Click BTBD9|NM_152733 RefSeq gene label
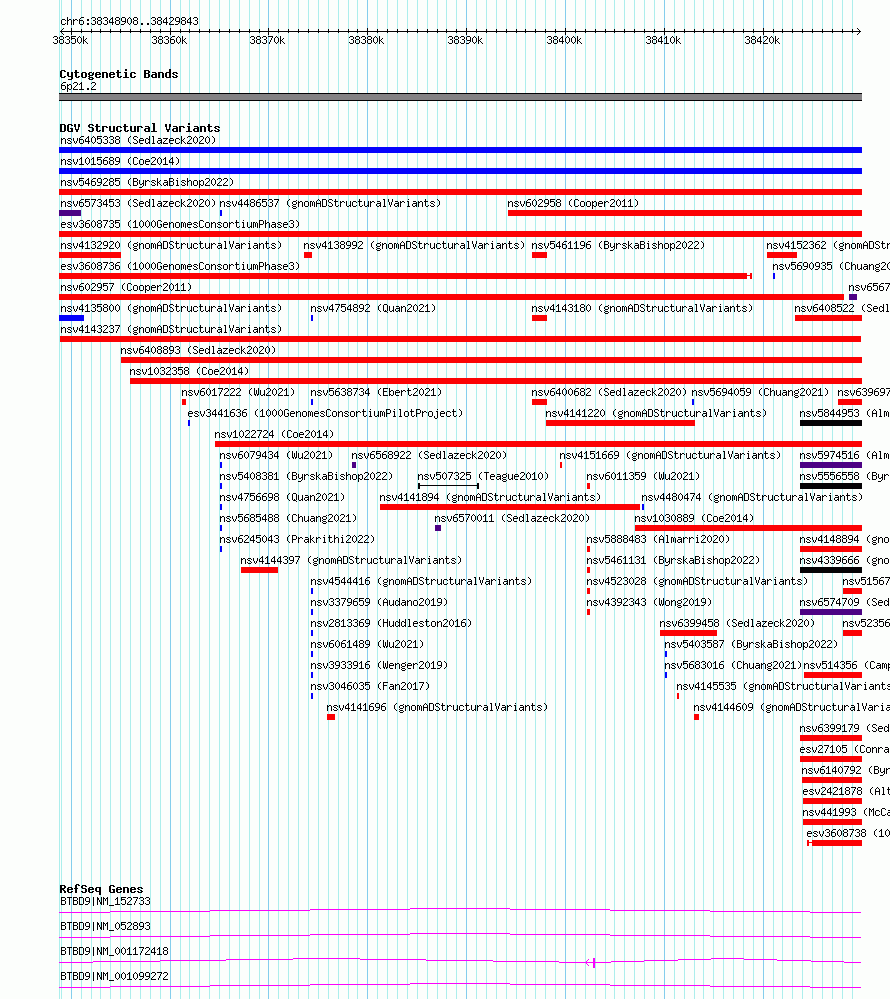 [105, 902]
